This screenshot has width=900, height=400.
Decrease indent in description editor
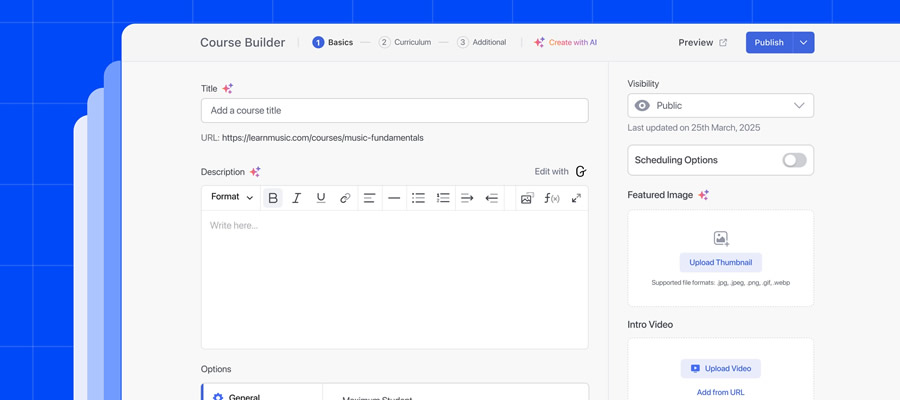click(x=491, y=198)
